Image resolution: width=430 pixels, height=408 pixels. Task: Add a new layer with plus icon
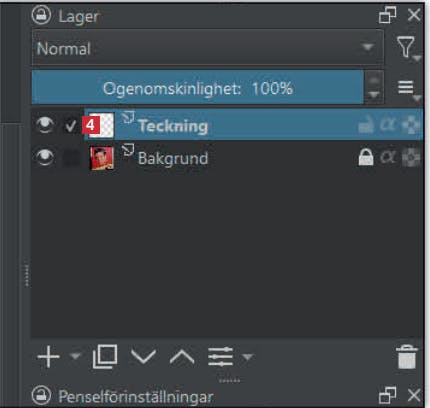click(49, 357)
